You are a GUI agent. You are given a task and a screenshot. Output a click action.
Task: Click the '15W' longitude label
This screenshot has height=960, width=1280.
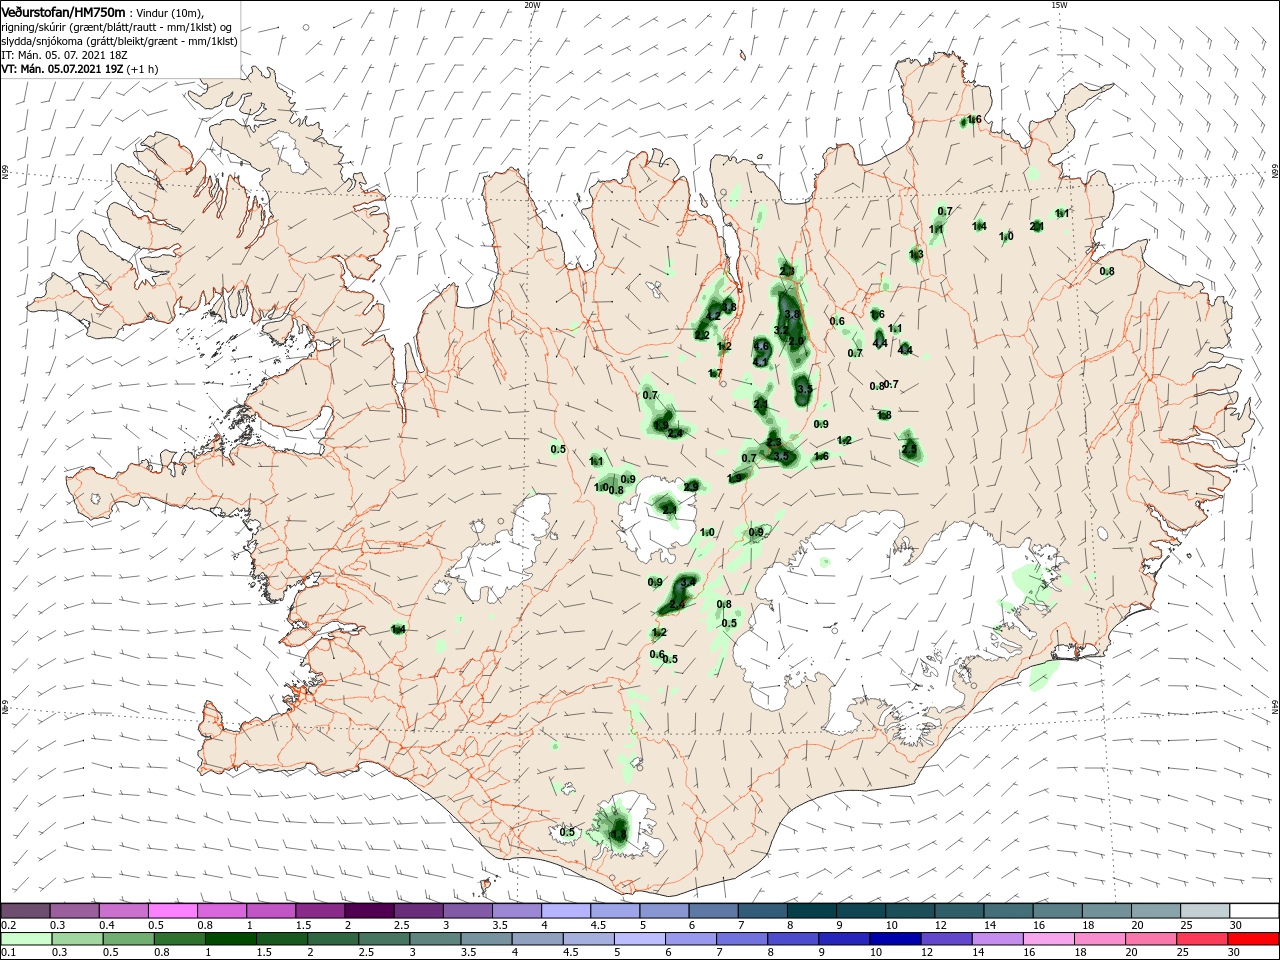(1059, 4)
